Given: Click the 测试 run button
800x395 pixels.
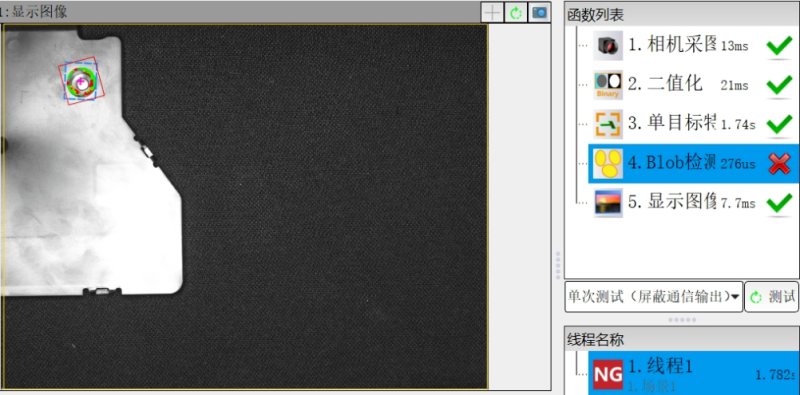Looking at the screenshot, I should [771, 297].
